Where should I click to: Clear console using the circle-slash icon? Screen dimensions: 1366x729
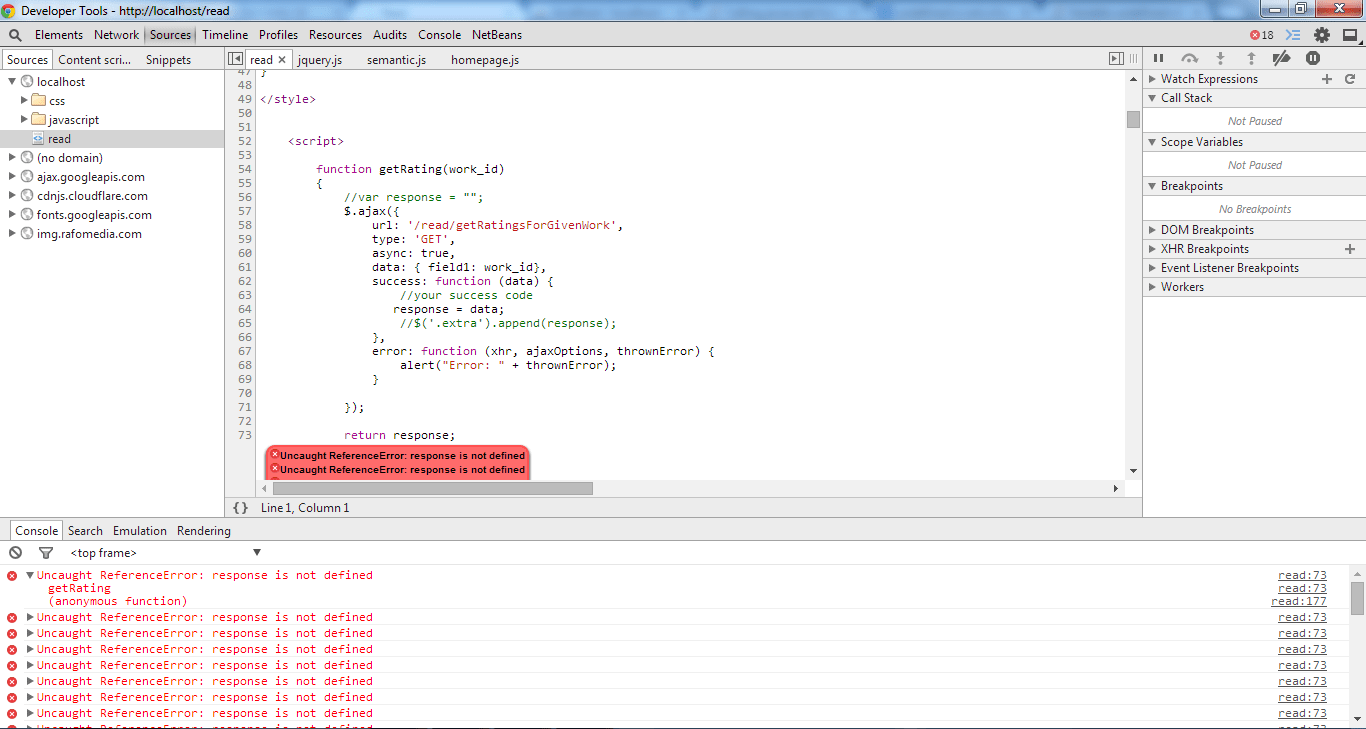pos(15,552)
